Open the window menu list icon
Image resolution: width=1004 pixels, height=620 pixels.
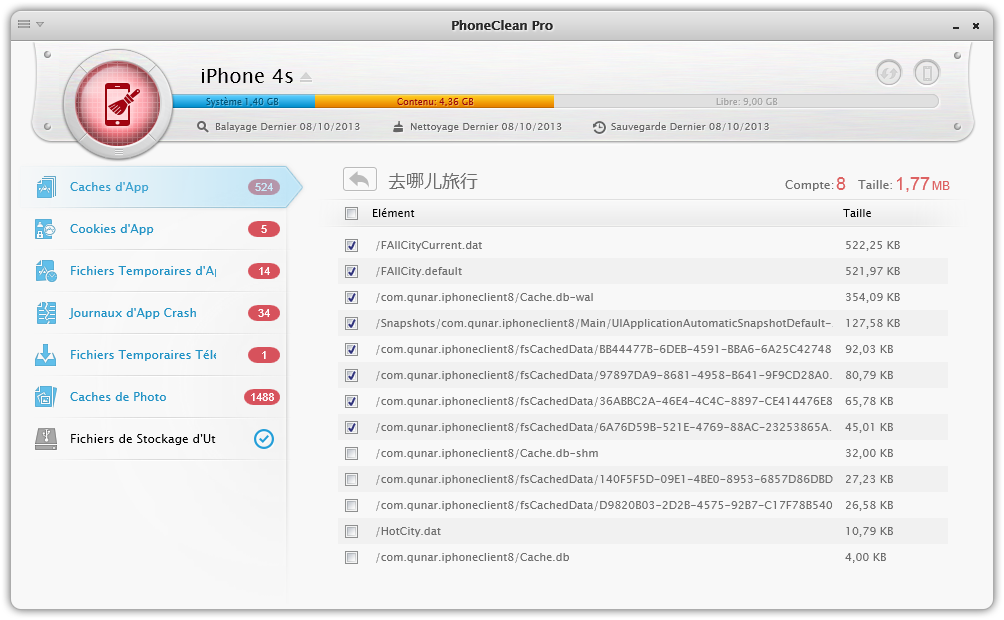pos(24,24)
